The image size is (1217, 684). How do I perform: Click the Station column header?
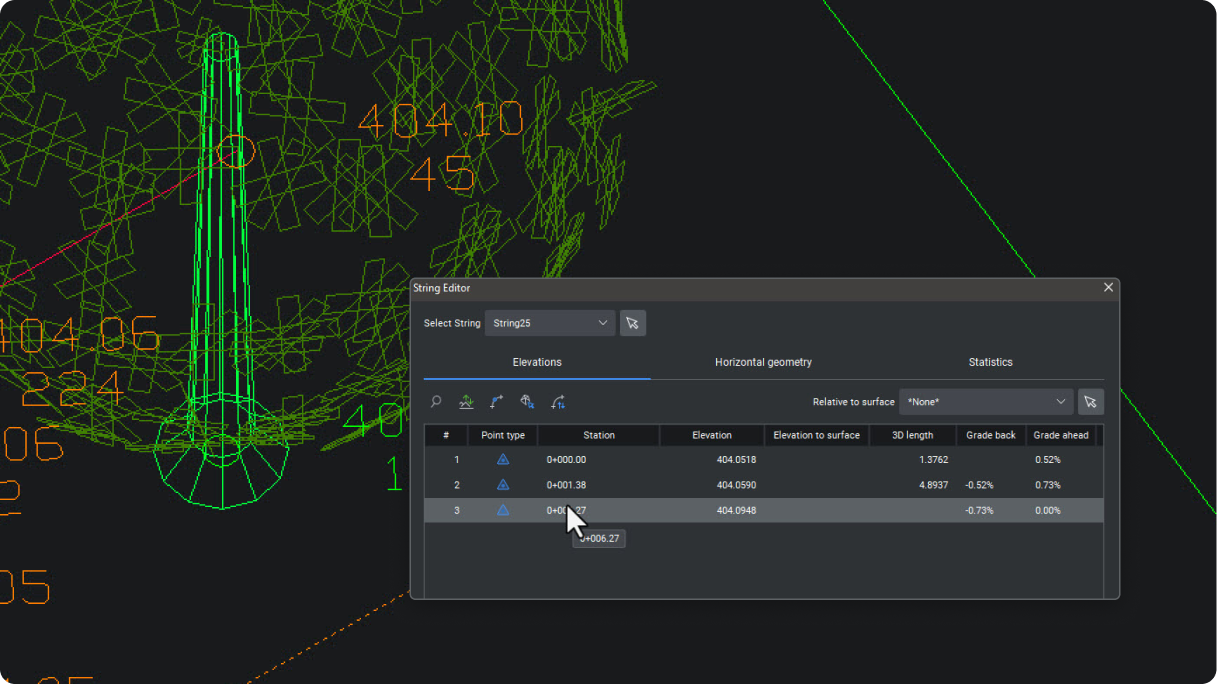pyautogui.click(x=599, y=435)
